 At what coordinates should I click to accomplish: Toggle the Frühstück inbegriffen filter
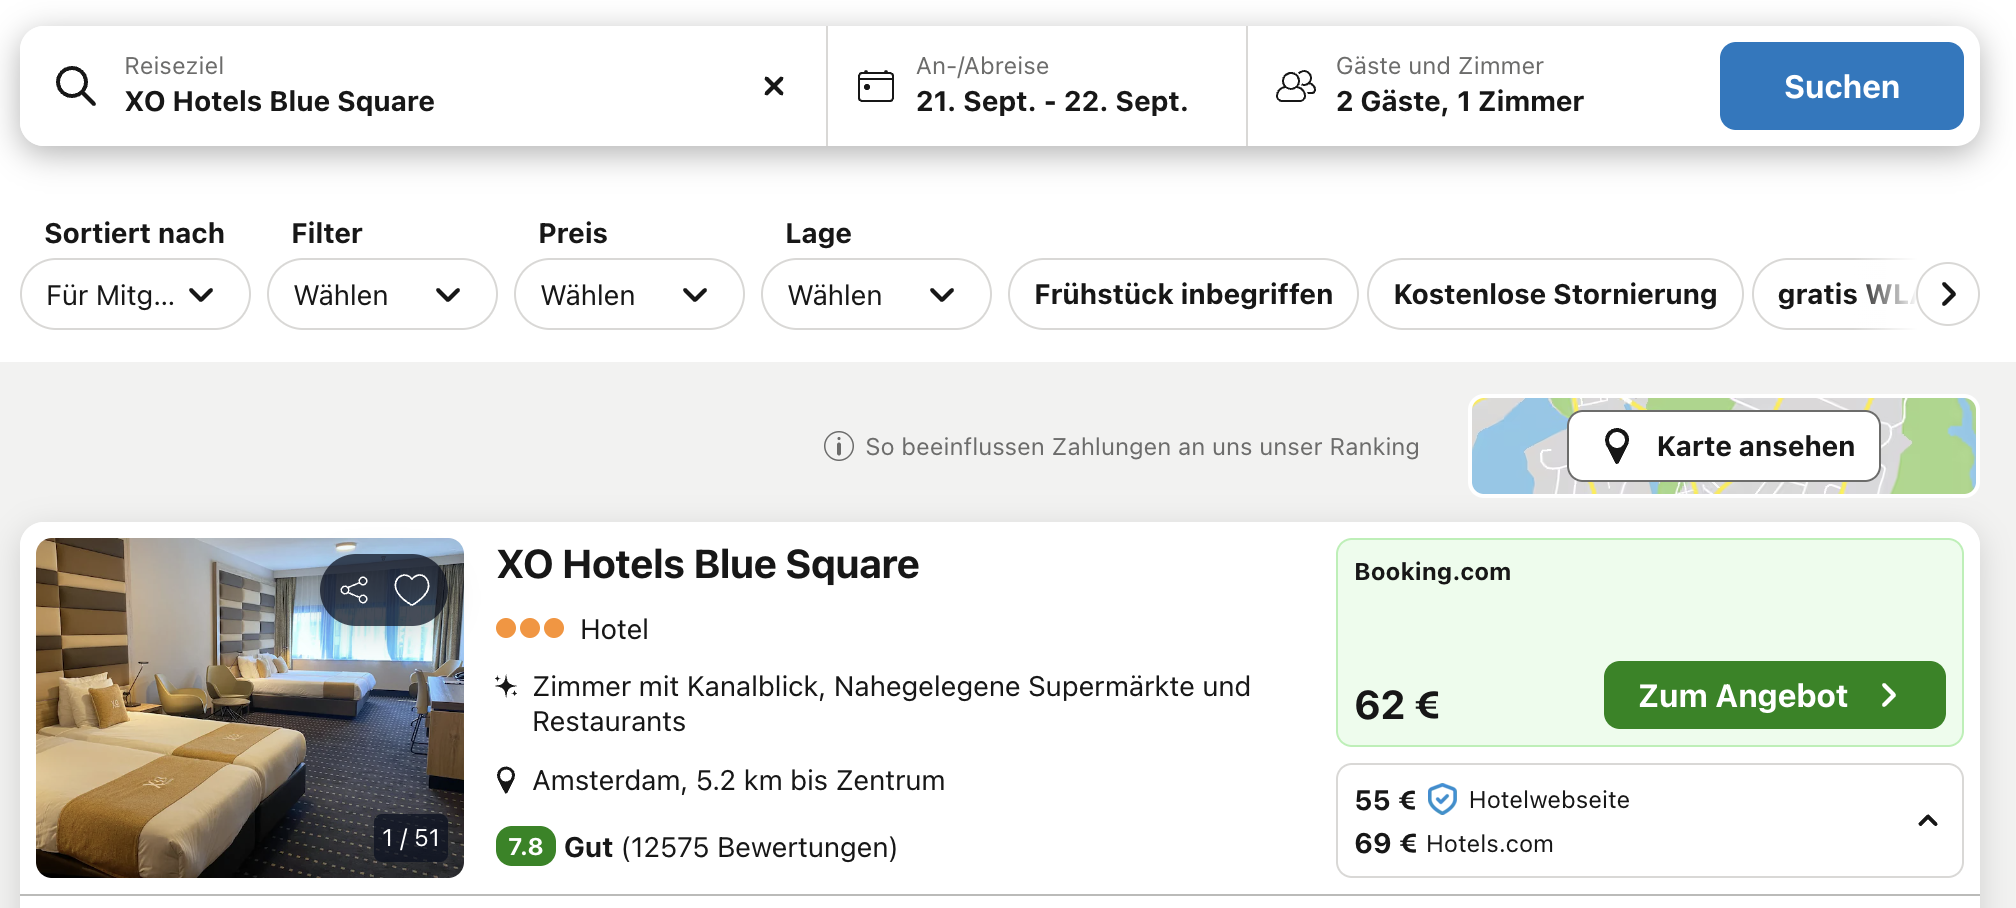point(1183,294)
